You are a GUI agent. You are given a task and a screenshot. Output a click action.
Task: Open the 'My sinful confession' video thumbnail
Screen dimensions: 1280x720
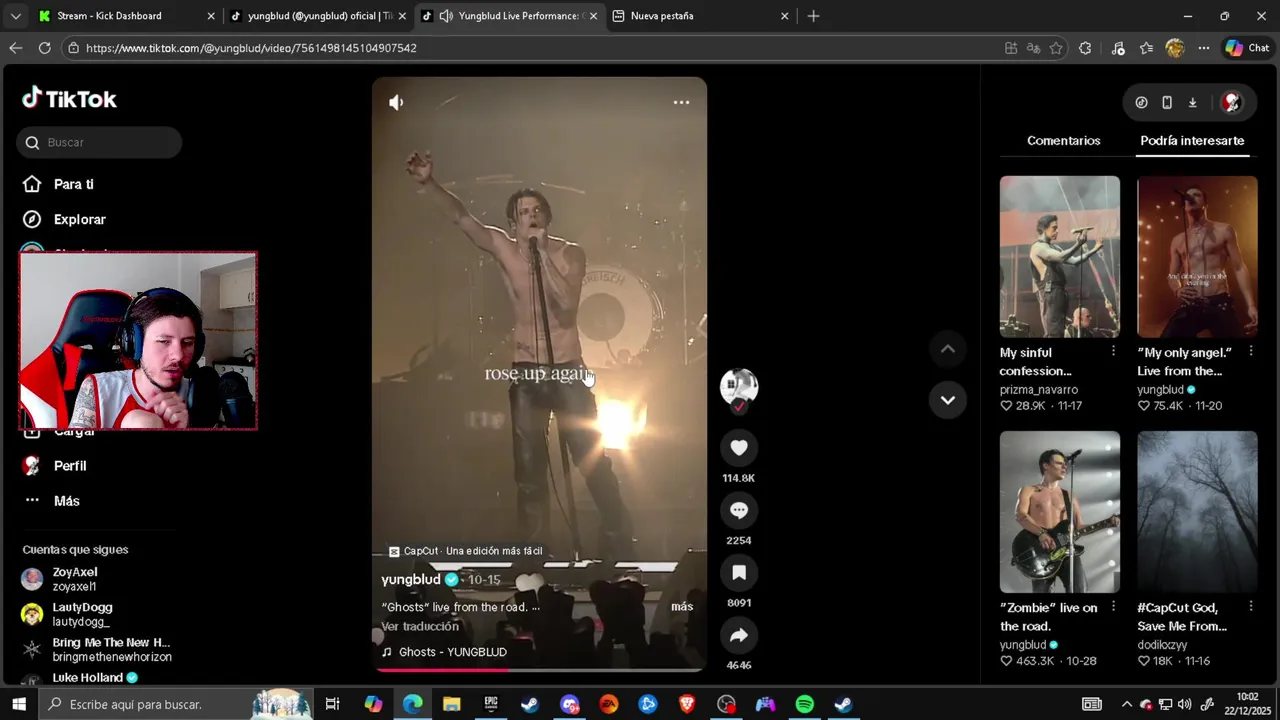[x=1060, y=257]
